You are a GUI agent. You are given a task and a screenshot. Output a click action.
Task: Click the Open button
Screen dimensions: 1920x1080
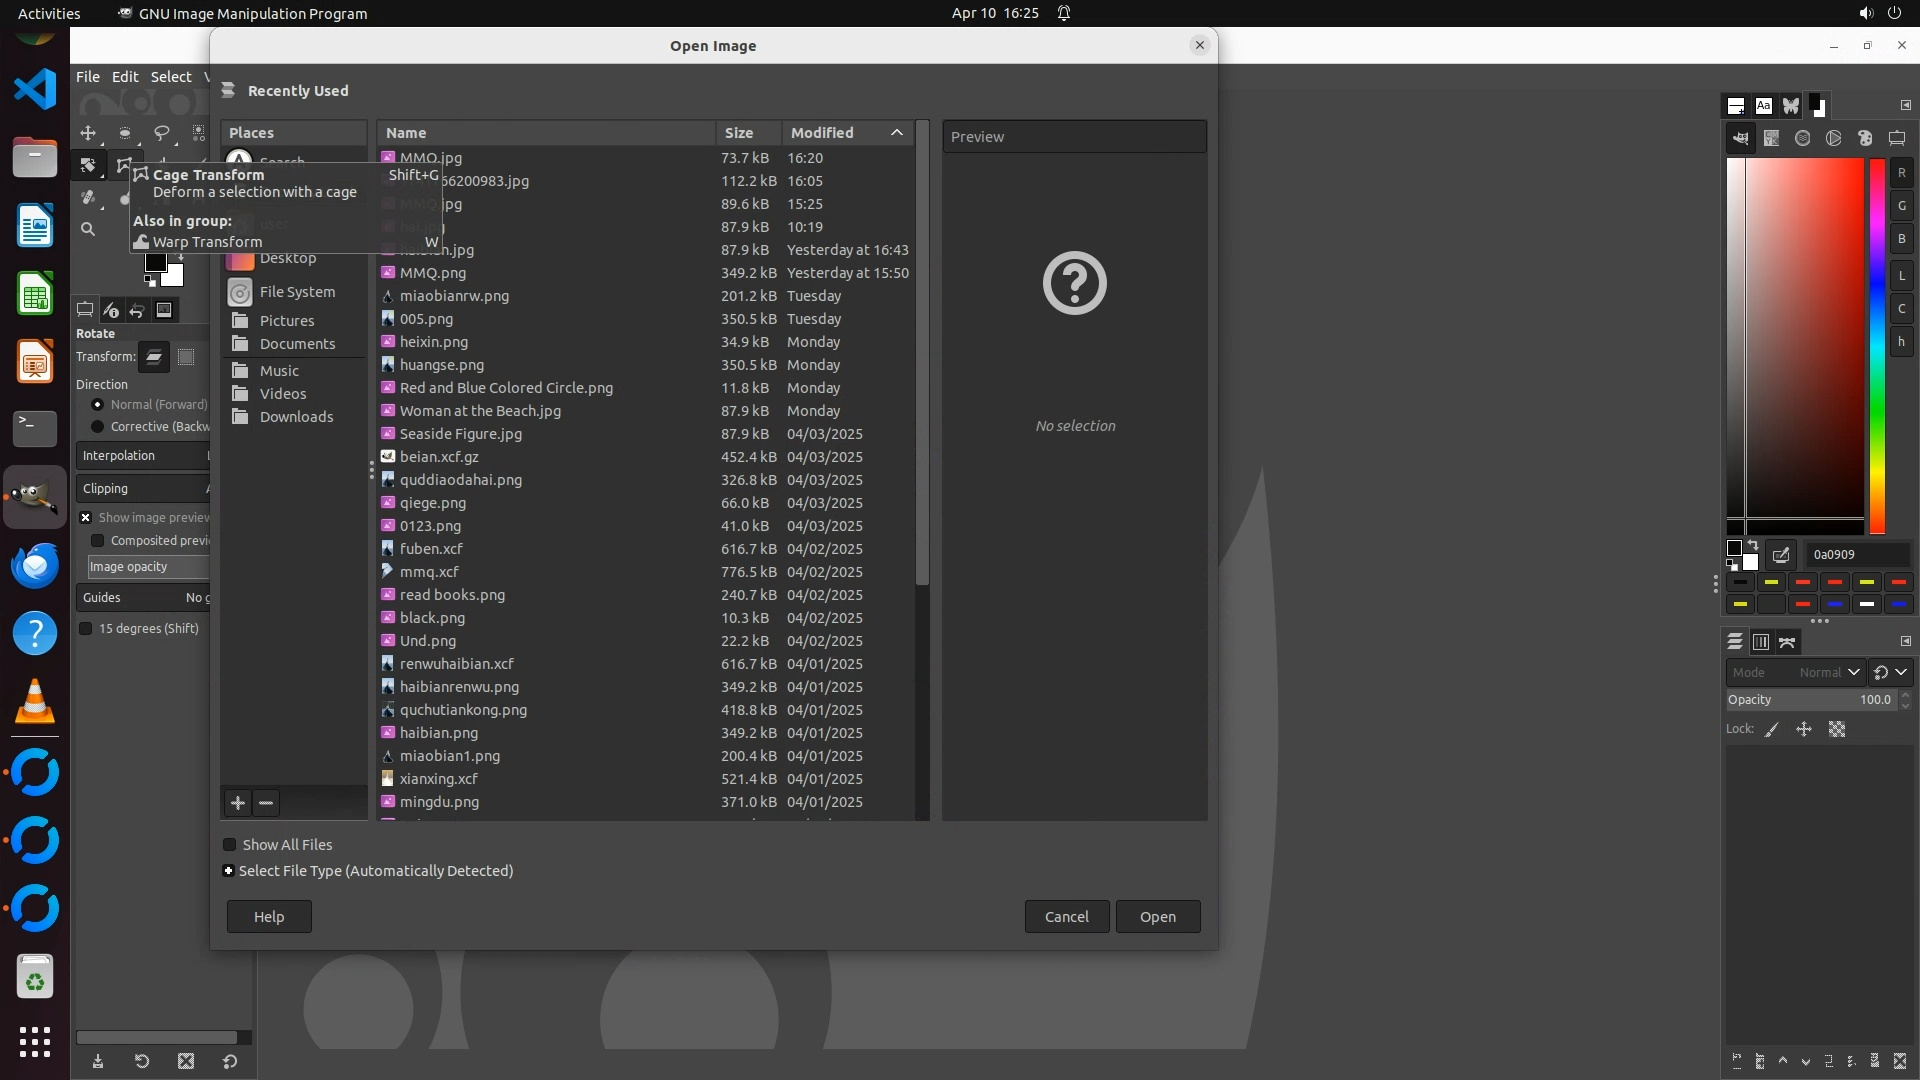tap(1157, 917)
